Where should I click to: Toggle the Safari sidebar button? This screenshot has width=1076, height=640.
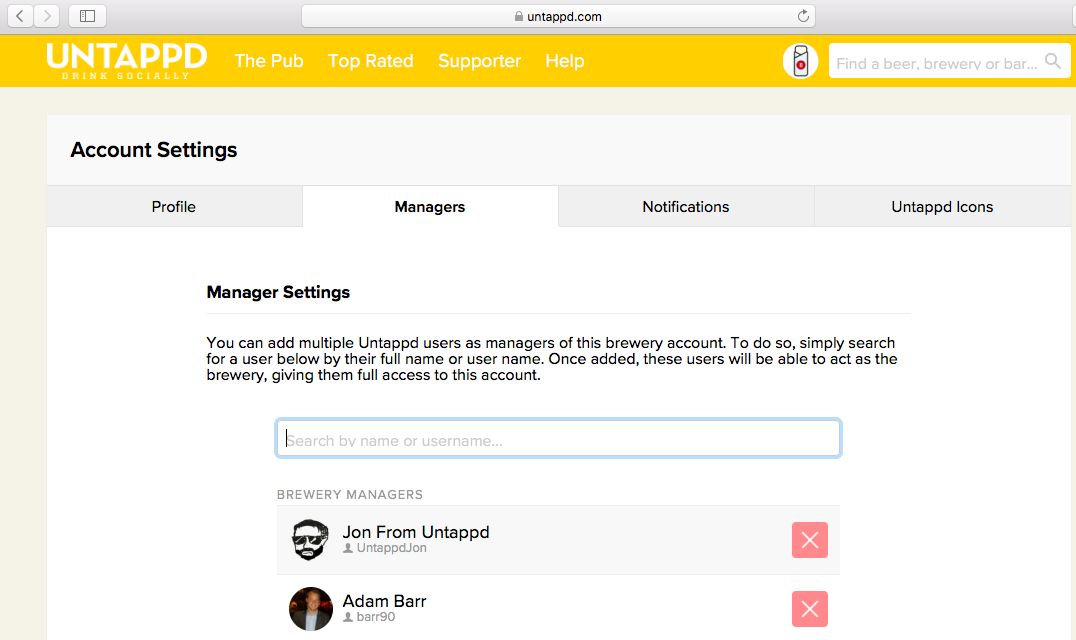[87, 16]
